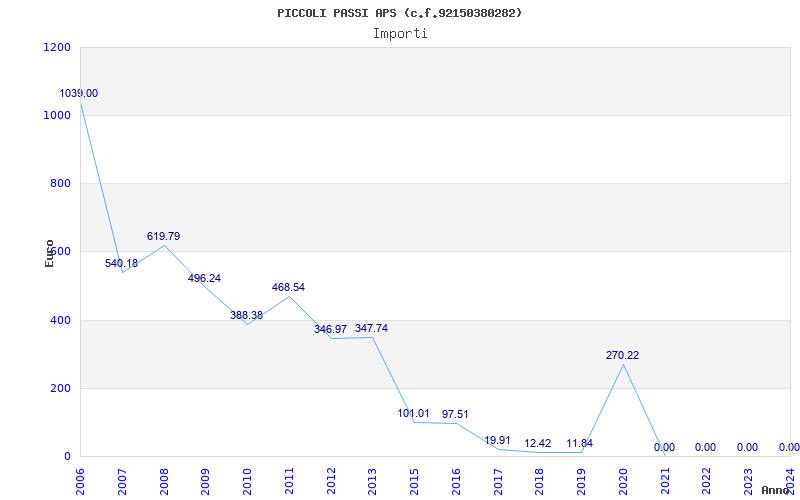The height and width of the screenshot is (500, 800).
Task: Click the Euro y-axis title
Action: 49,252
